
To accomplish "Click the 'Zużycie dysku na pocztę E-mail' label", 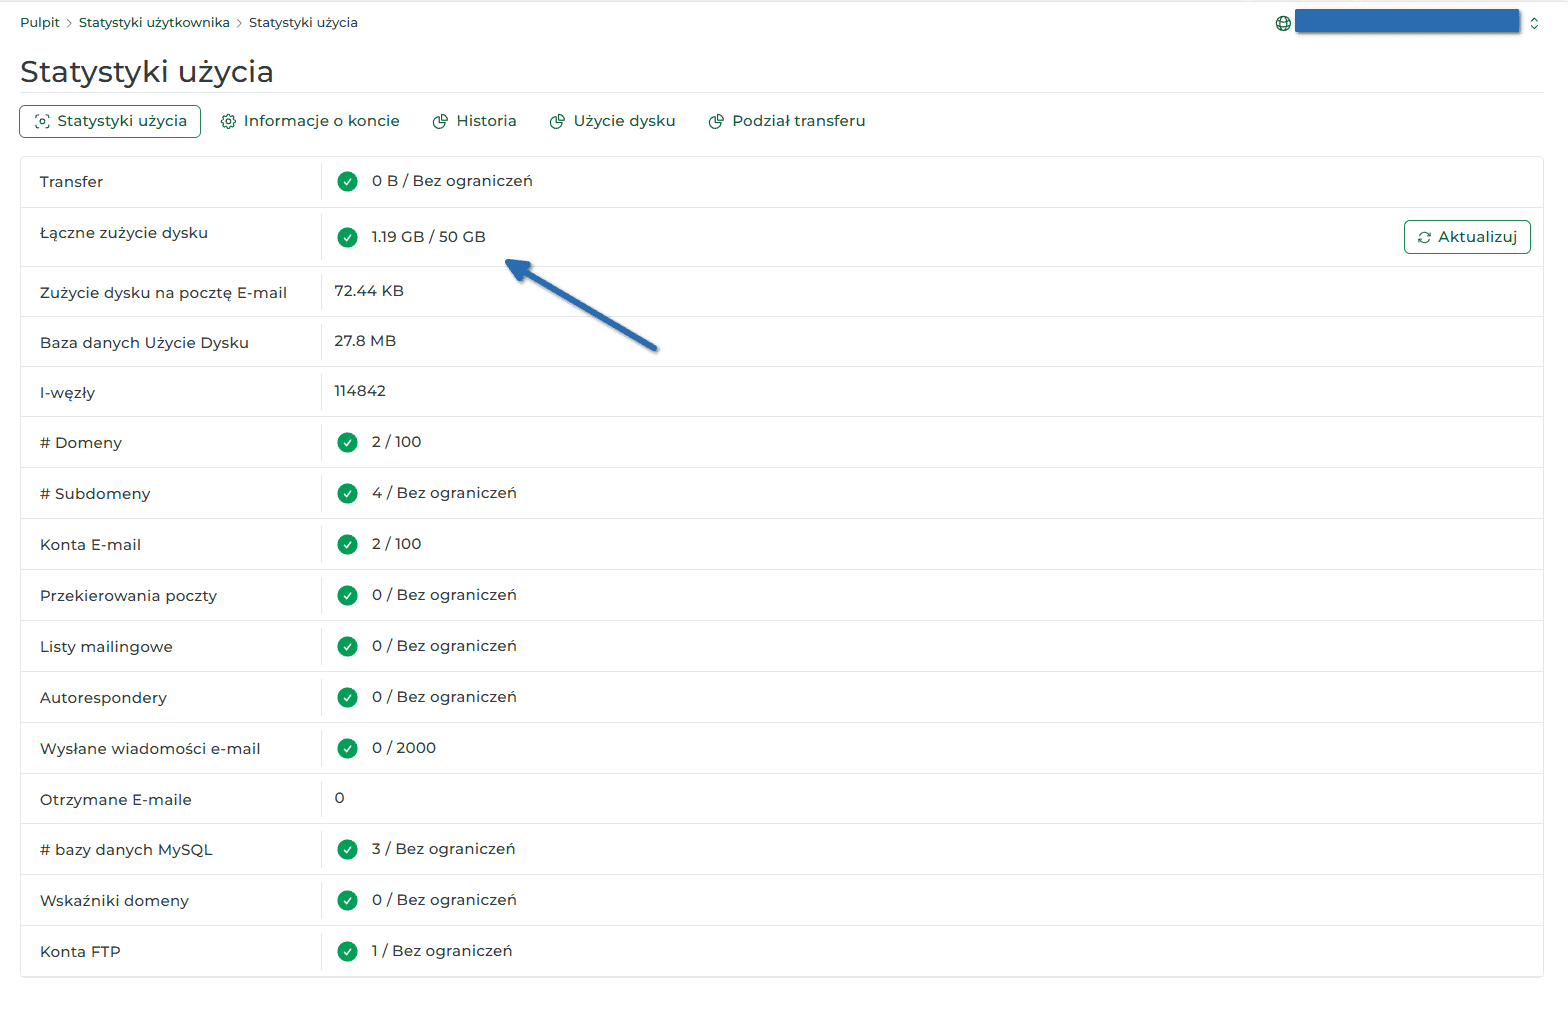I will coord(163,293).
